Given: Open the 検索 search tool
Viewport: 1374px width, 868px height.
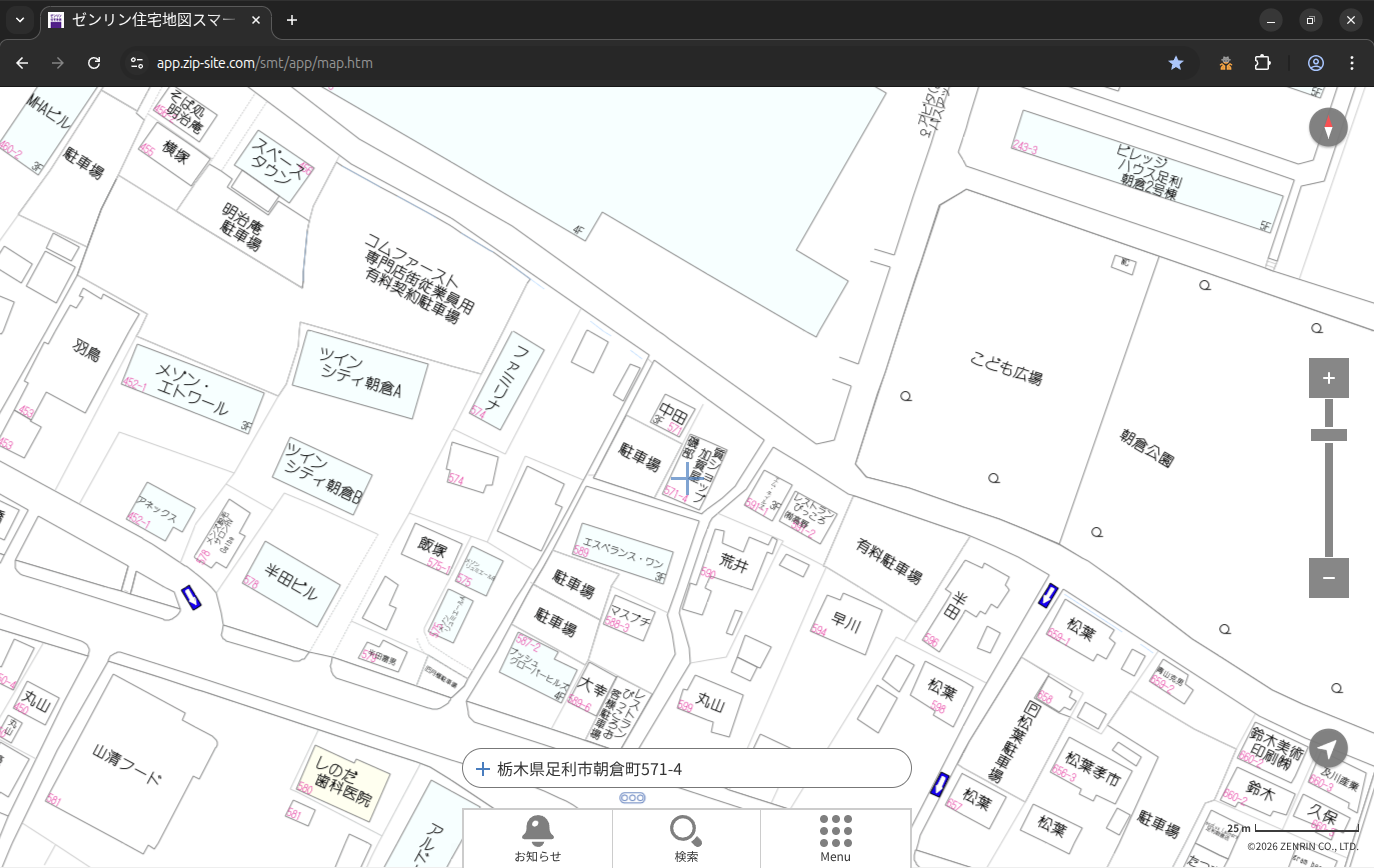Looking at the screenshot, I should [686, 838].
